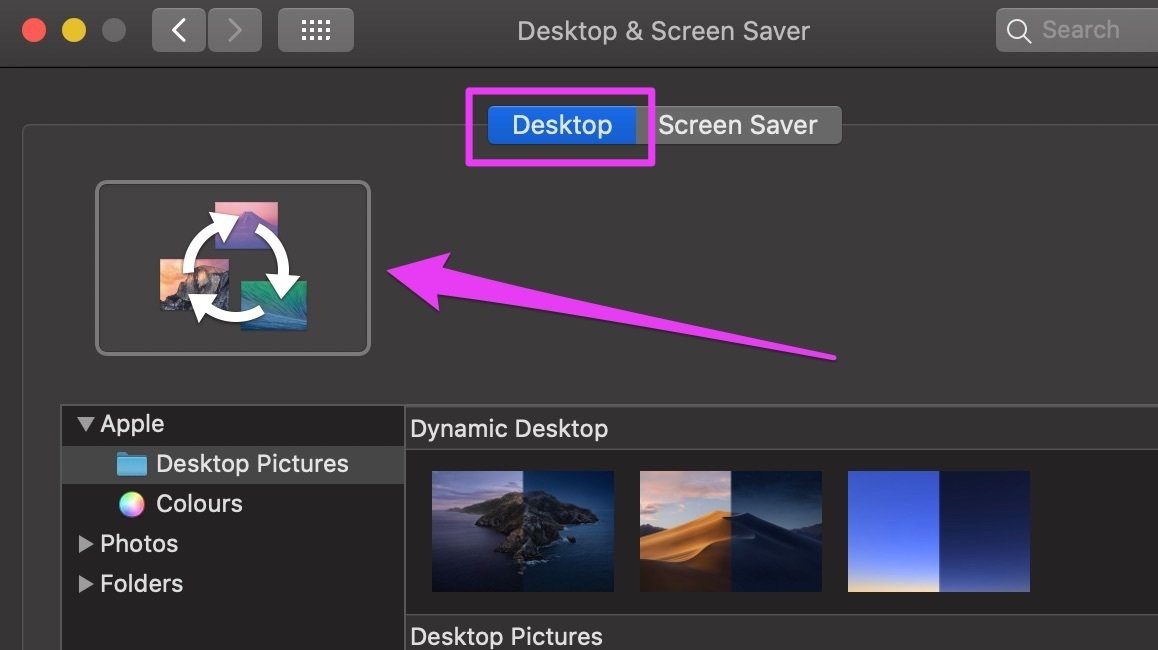Screen dimensions: 1158x650
Task: Switch to the Desktop tab
Action: point(562,125)
